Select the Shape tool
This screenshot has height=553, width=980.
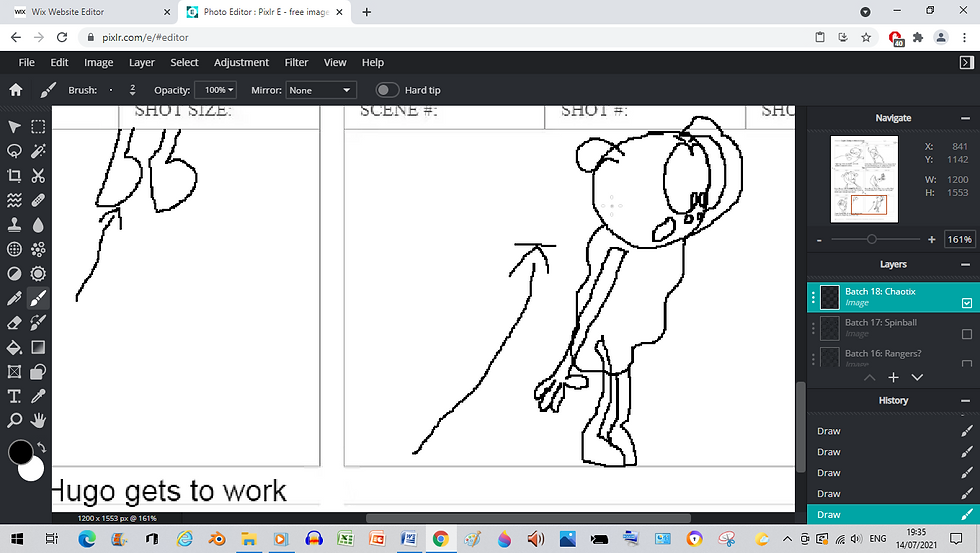click(38, 372)
